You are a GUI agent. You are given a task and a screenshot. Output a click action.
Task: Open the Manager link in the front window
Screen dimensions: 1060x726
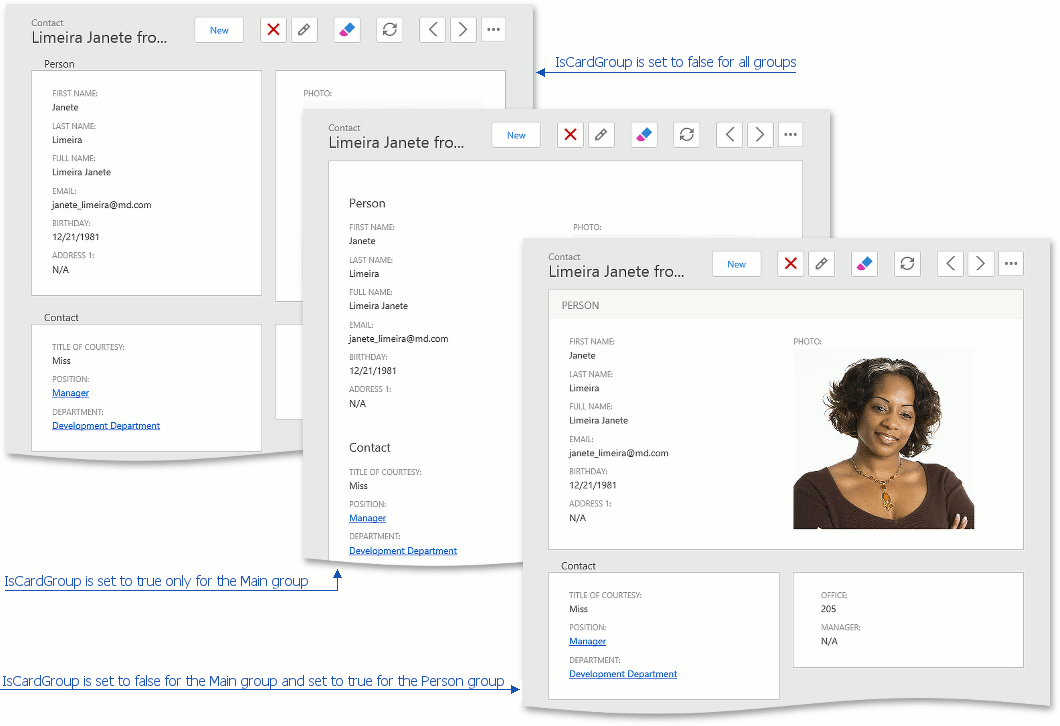click(587, 641)
